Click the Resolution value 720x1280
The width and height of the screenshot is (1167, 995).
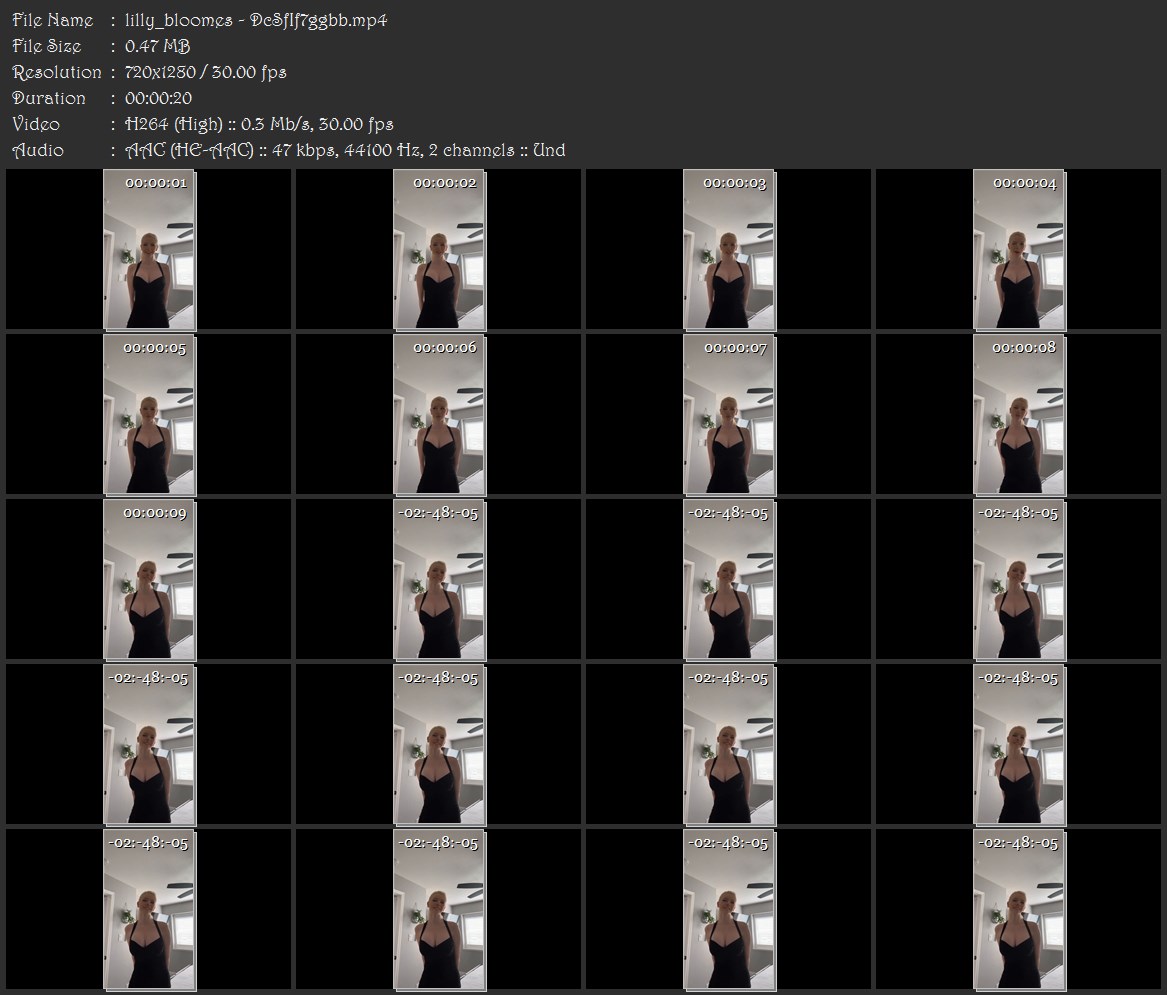160,72
